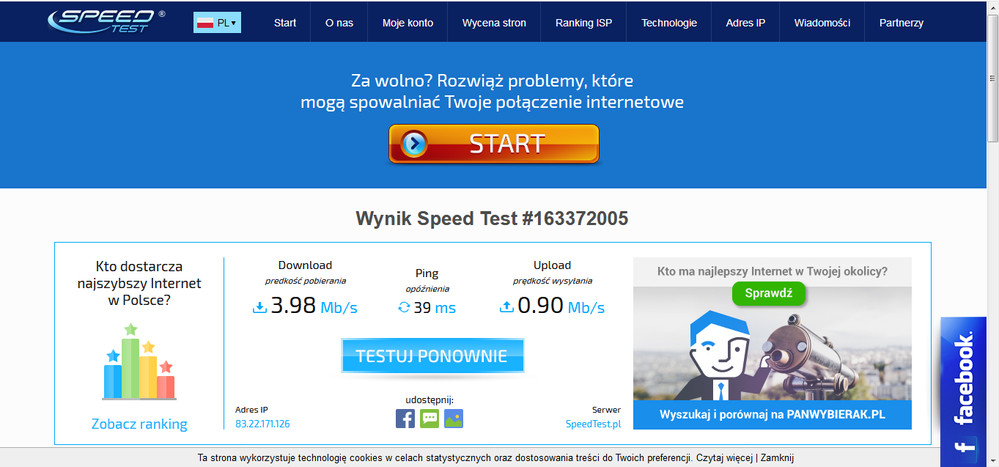This screenshot has height=467, width=999.
Task: Share result via Facebook icon
Action: tap(405, 419)
